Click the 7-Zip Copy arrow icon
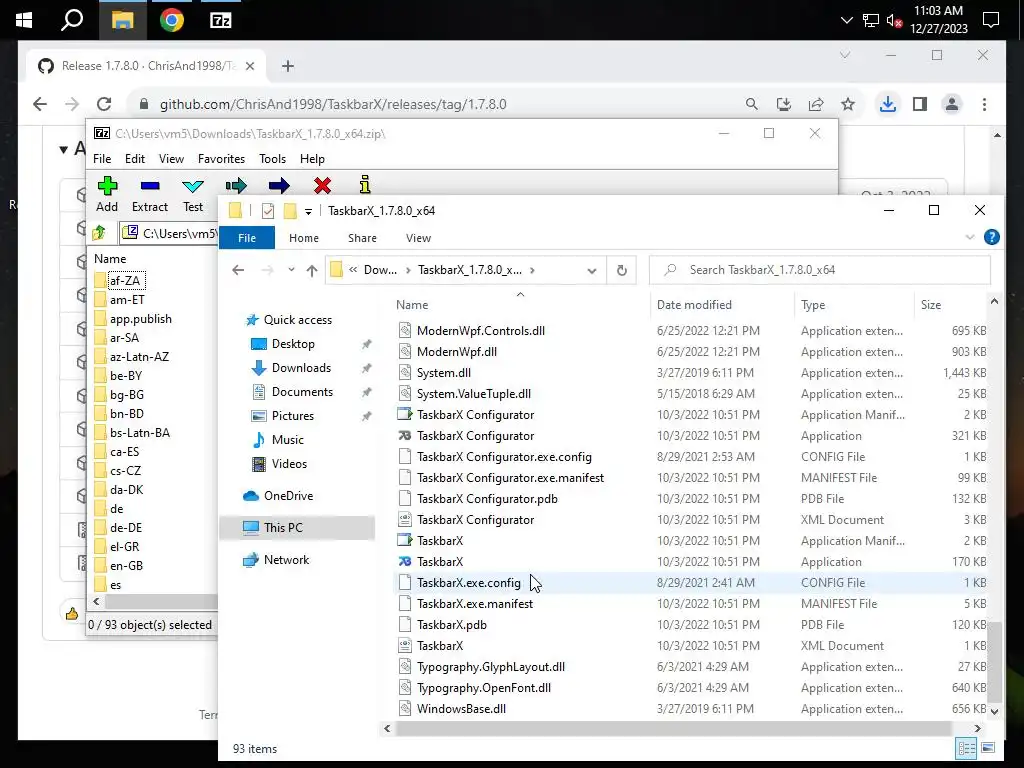This screenshot has height=768, width=1024. 236,186
